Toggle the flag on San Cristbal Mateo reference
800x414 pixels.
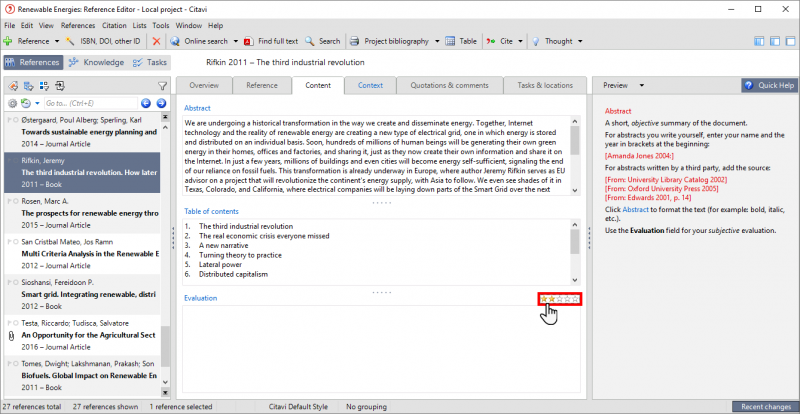click(x=10, y=242)
